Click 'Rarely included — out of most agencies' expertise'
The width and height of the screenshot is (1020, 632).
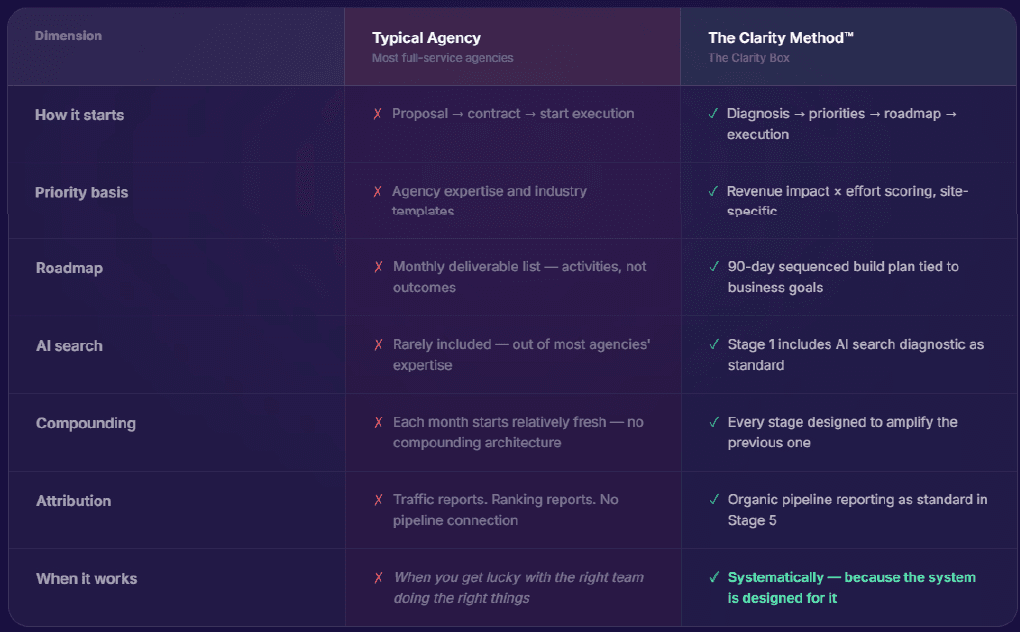point(522,354)
